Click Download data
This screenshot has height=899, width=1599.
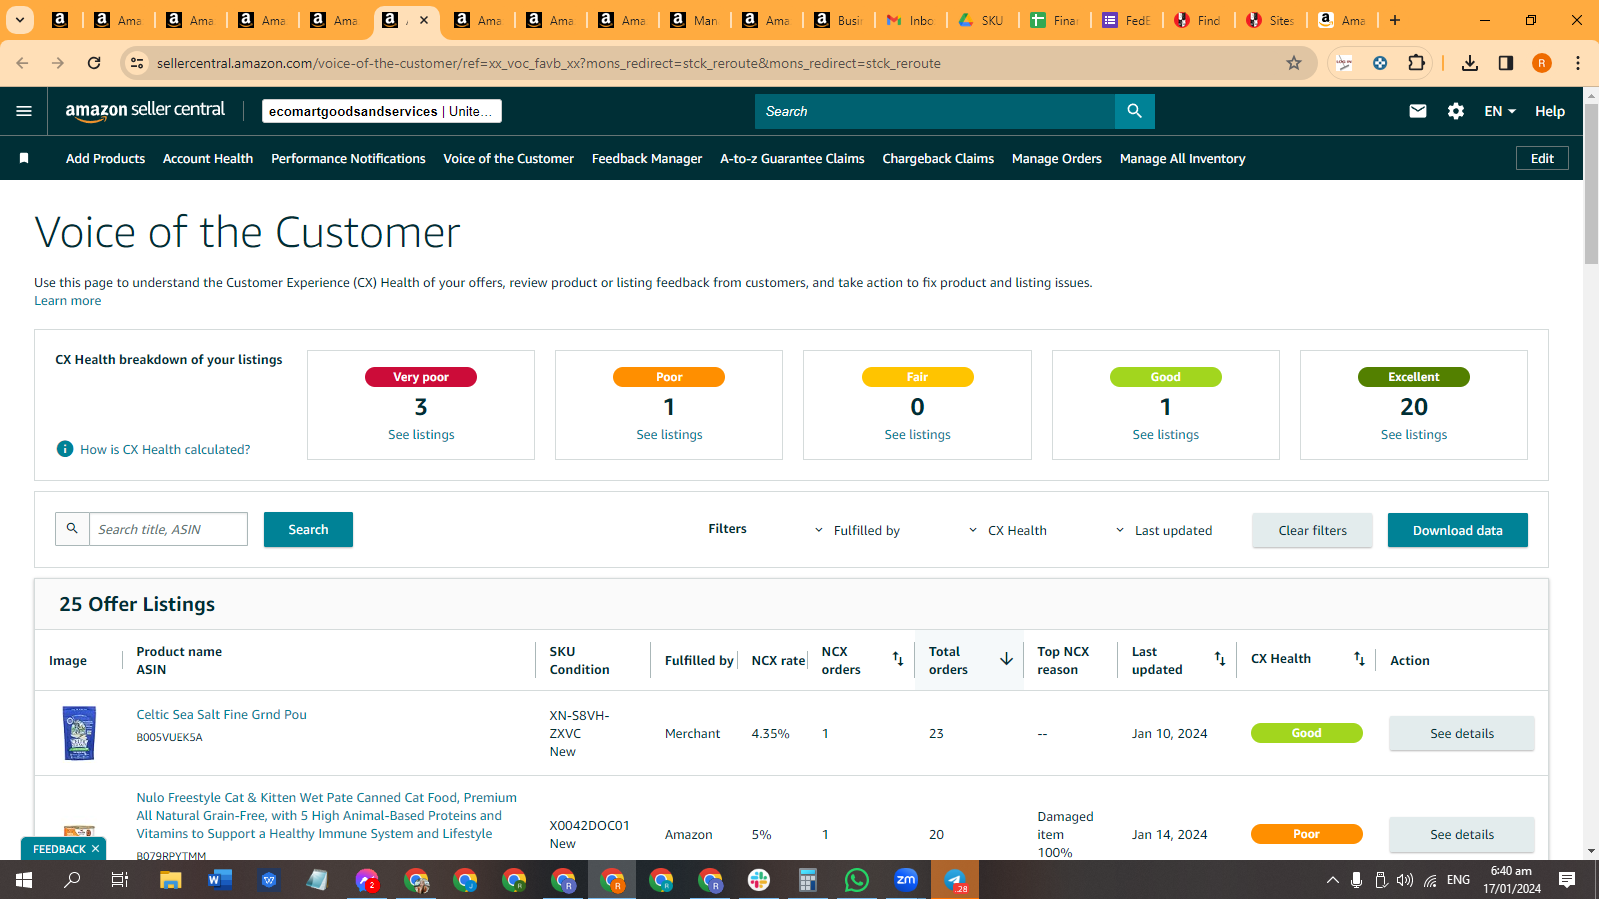tap(1457, 530)
